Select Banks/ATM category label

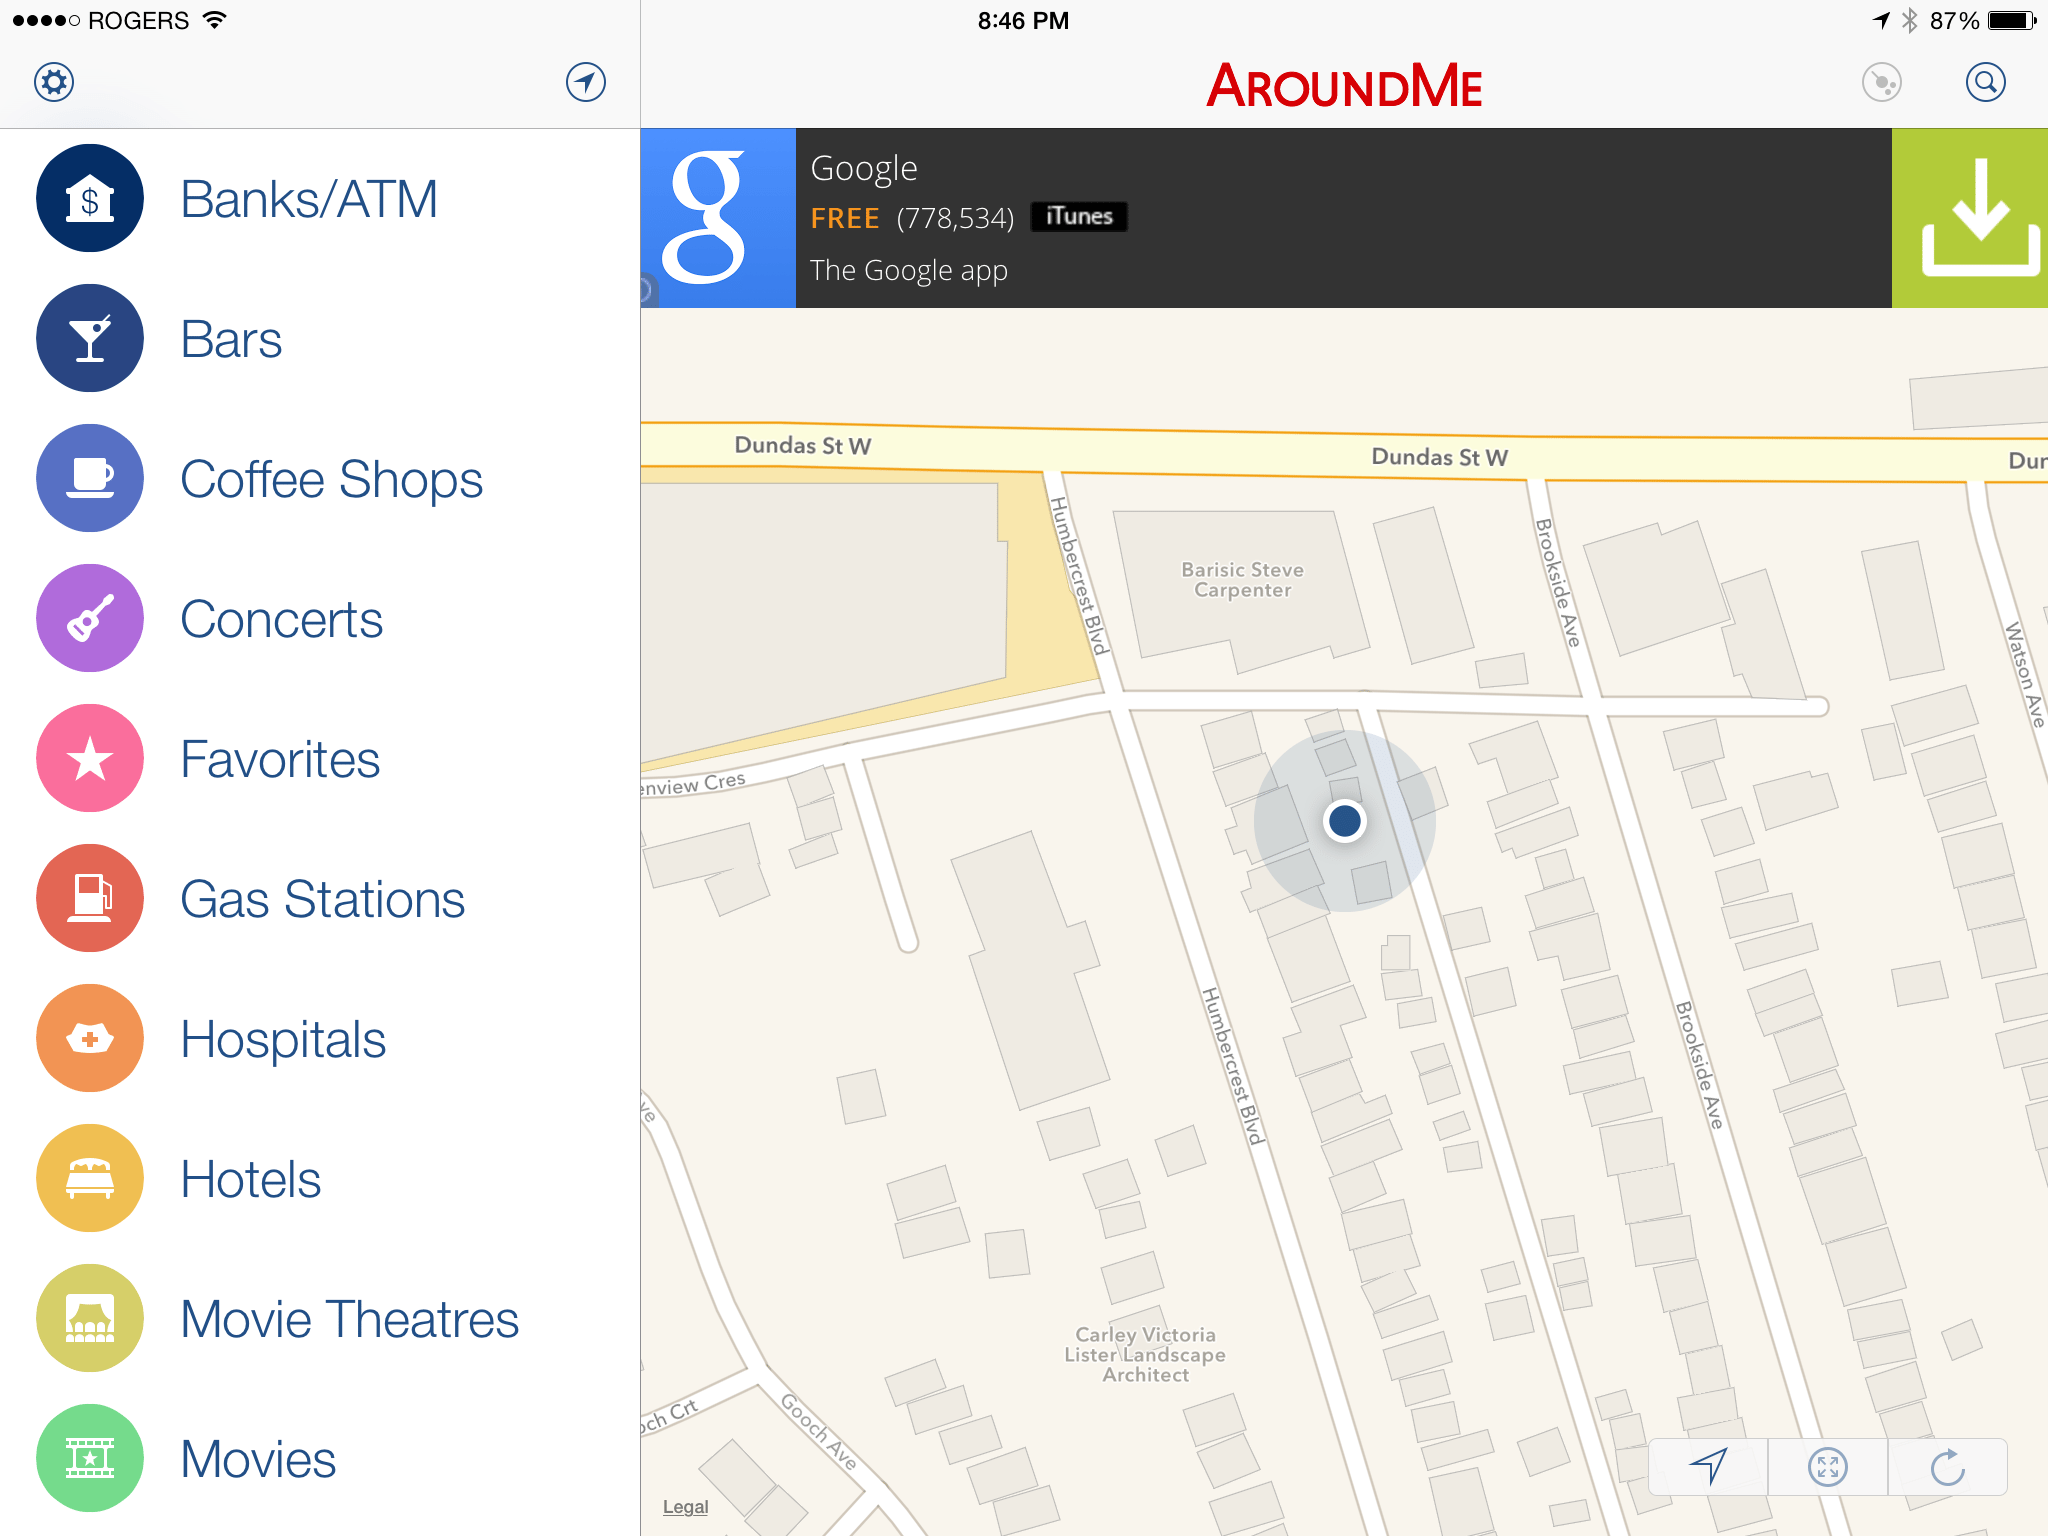(x=309, y=199)
